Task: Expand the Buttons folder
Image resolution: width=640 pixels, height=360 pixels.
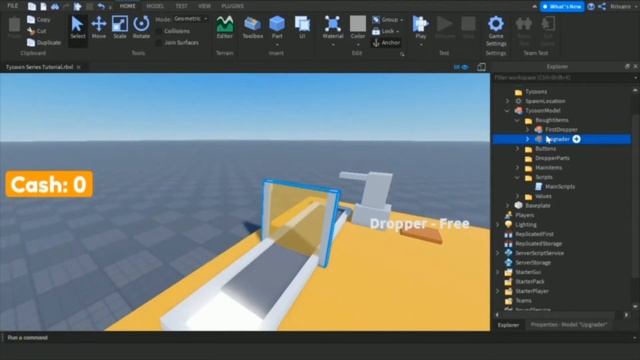Action: pos(517,149)
